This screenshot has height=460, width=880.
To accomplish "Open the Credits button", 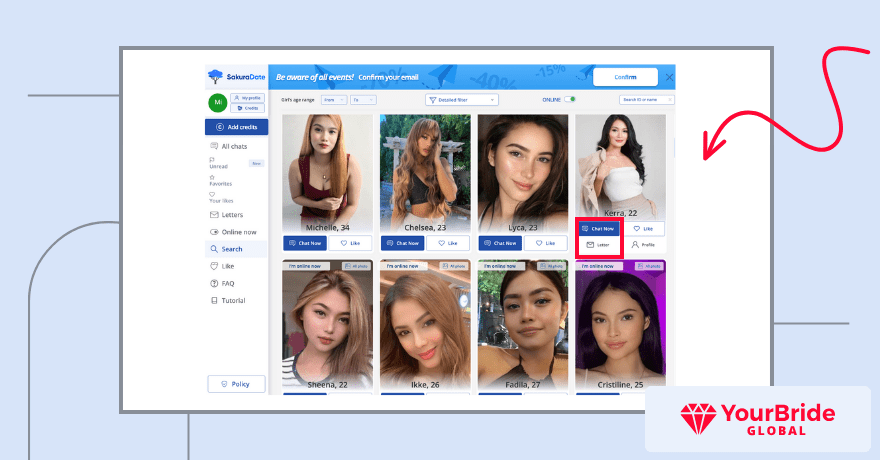I will tap(248, 108).
